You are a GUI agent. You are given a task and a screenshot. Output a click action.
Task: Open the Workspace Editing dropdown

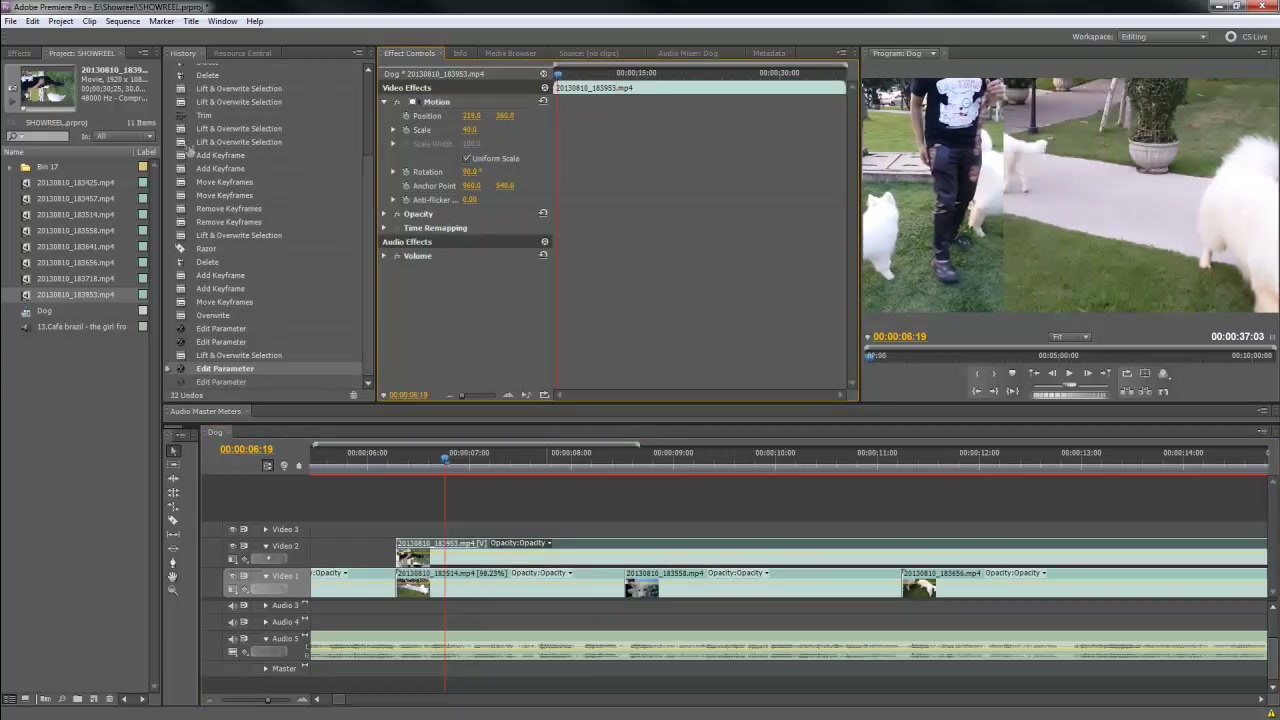1162,37
